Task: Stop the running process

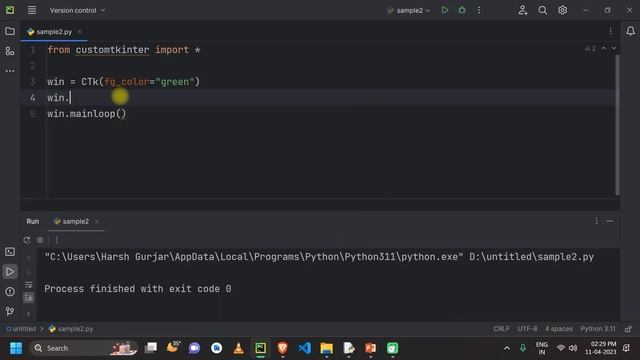Action: click(x=40, y=240)
